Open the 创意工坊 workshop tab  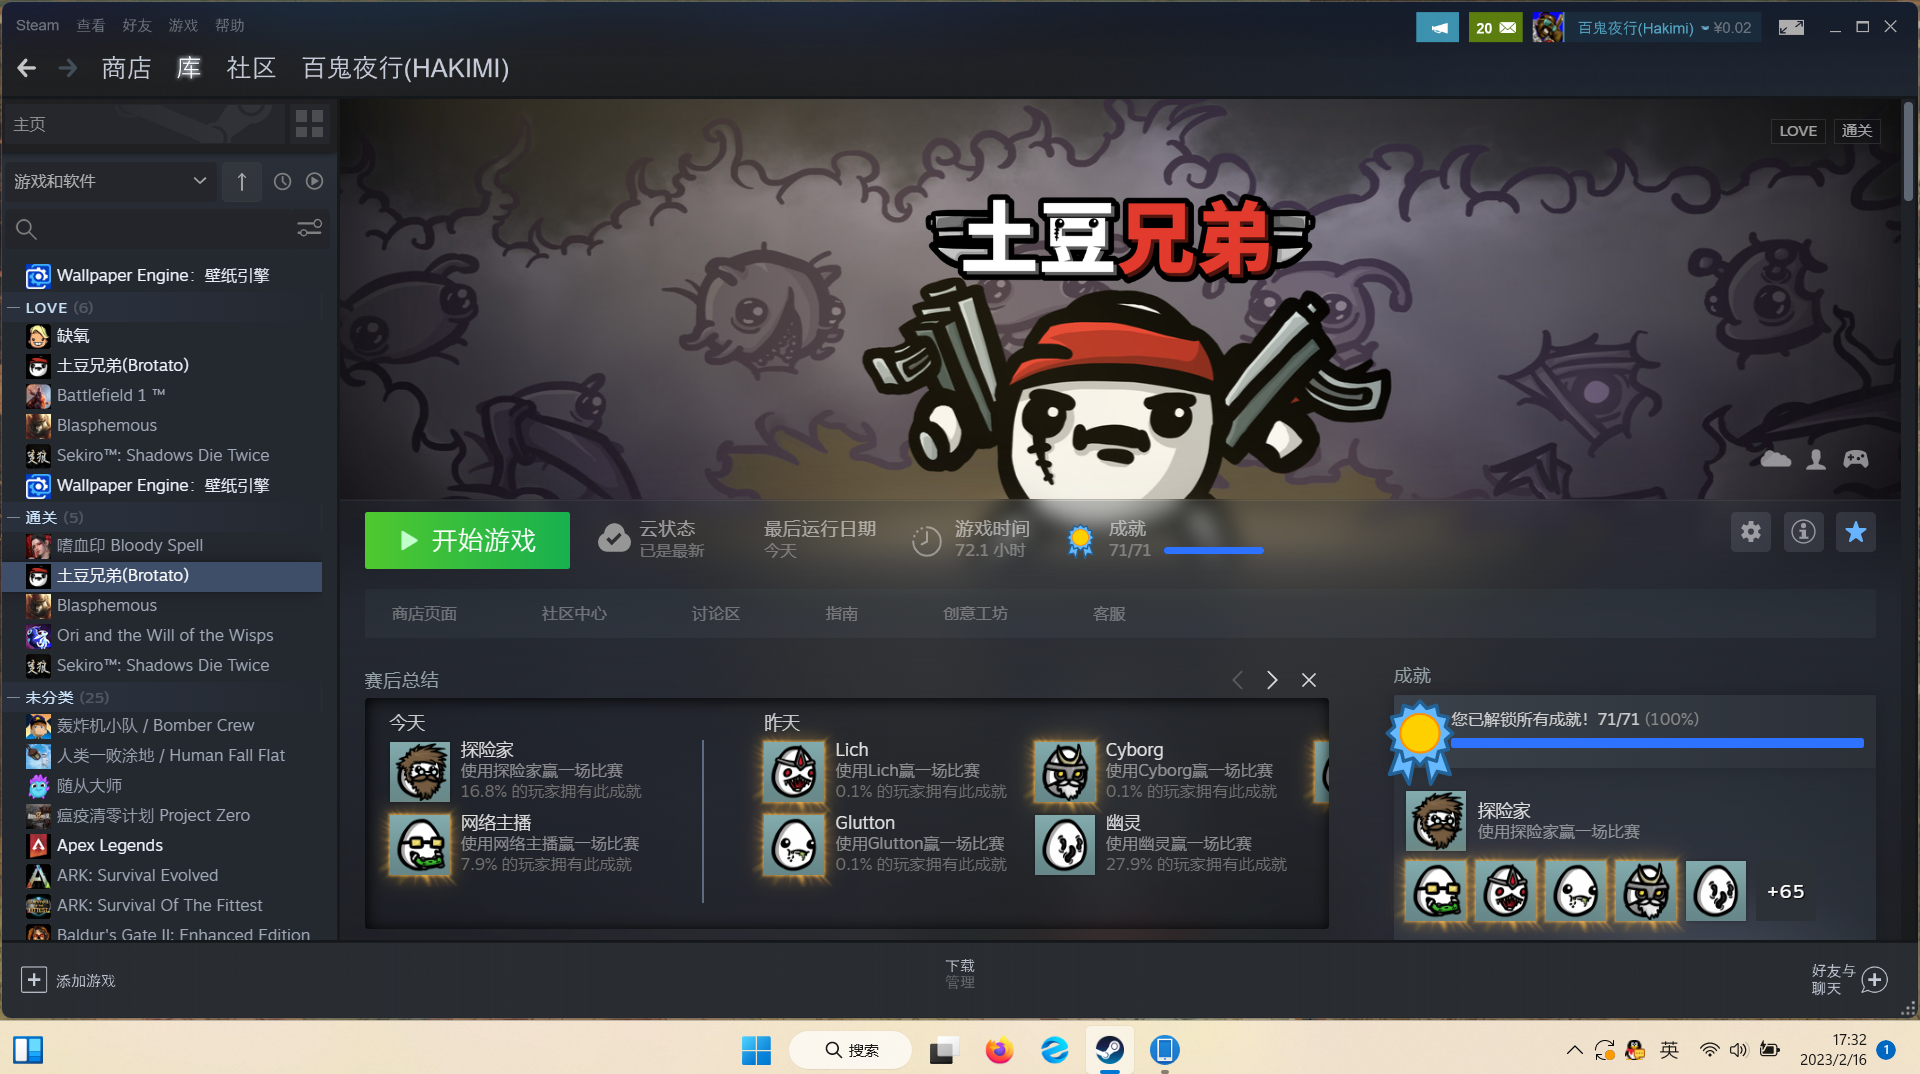click(975, 614)
